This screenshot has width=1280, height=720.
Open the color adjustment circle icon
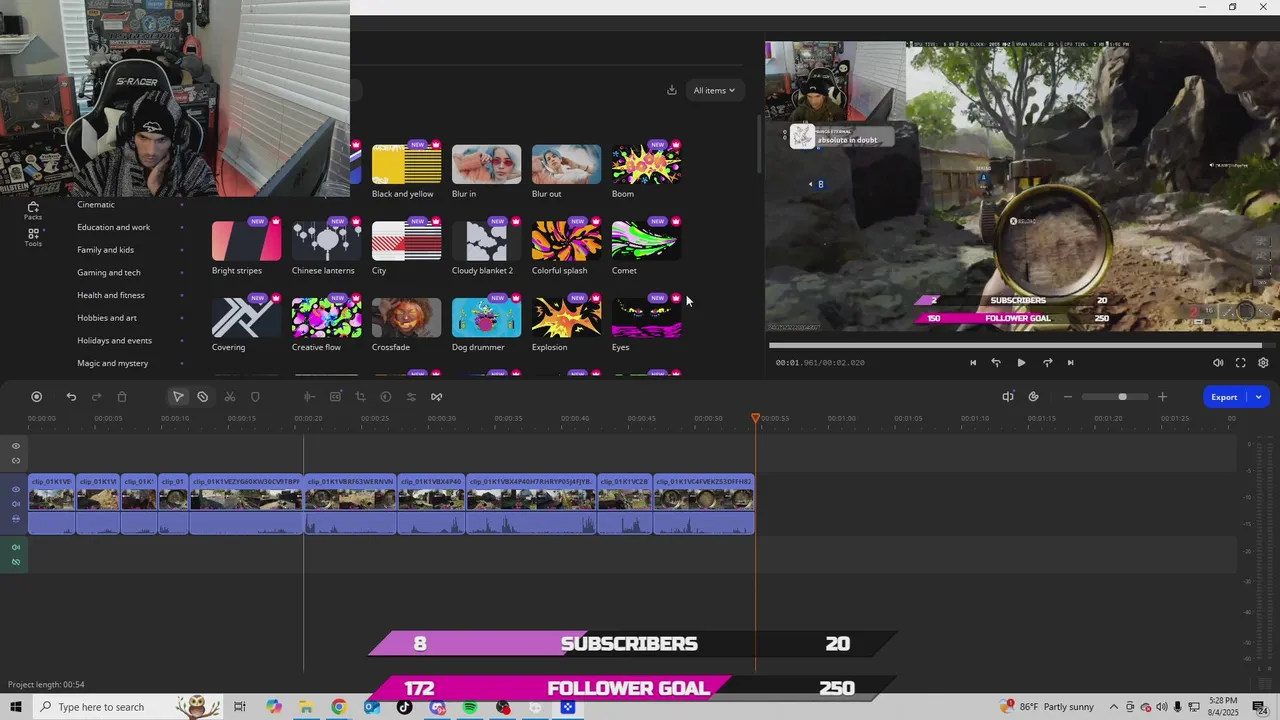pos(386,397)
